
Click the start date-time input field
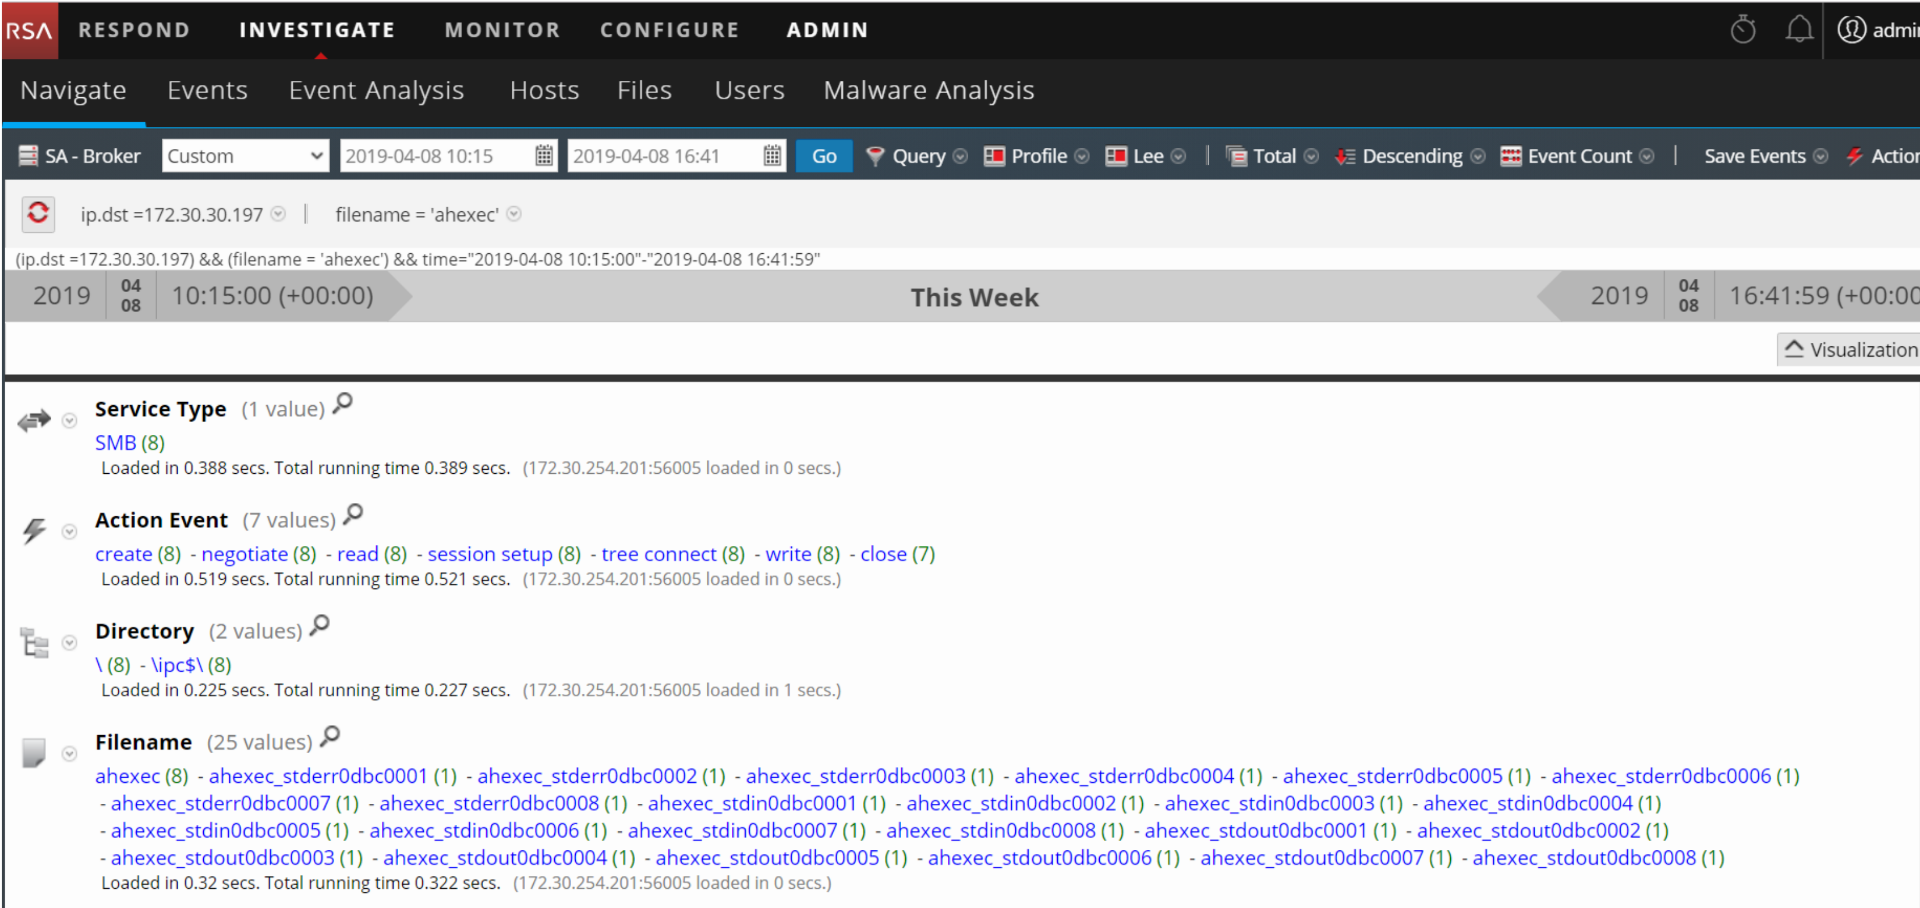435,156
